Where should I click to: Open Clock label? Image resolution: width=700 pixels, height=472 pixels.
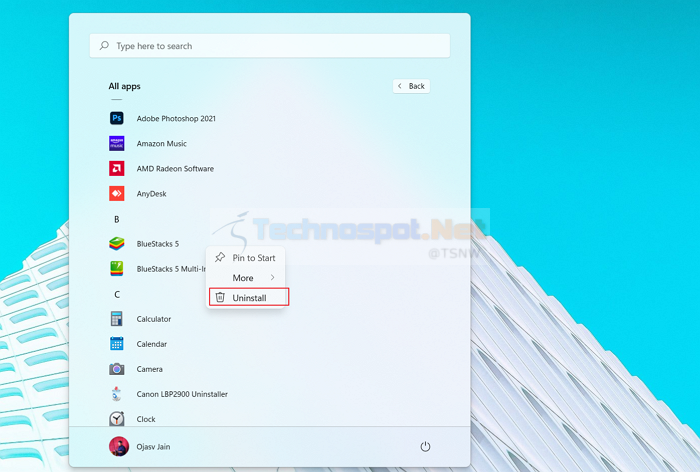(x=146, y=419)
